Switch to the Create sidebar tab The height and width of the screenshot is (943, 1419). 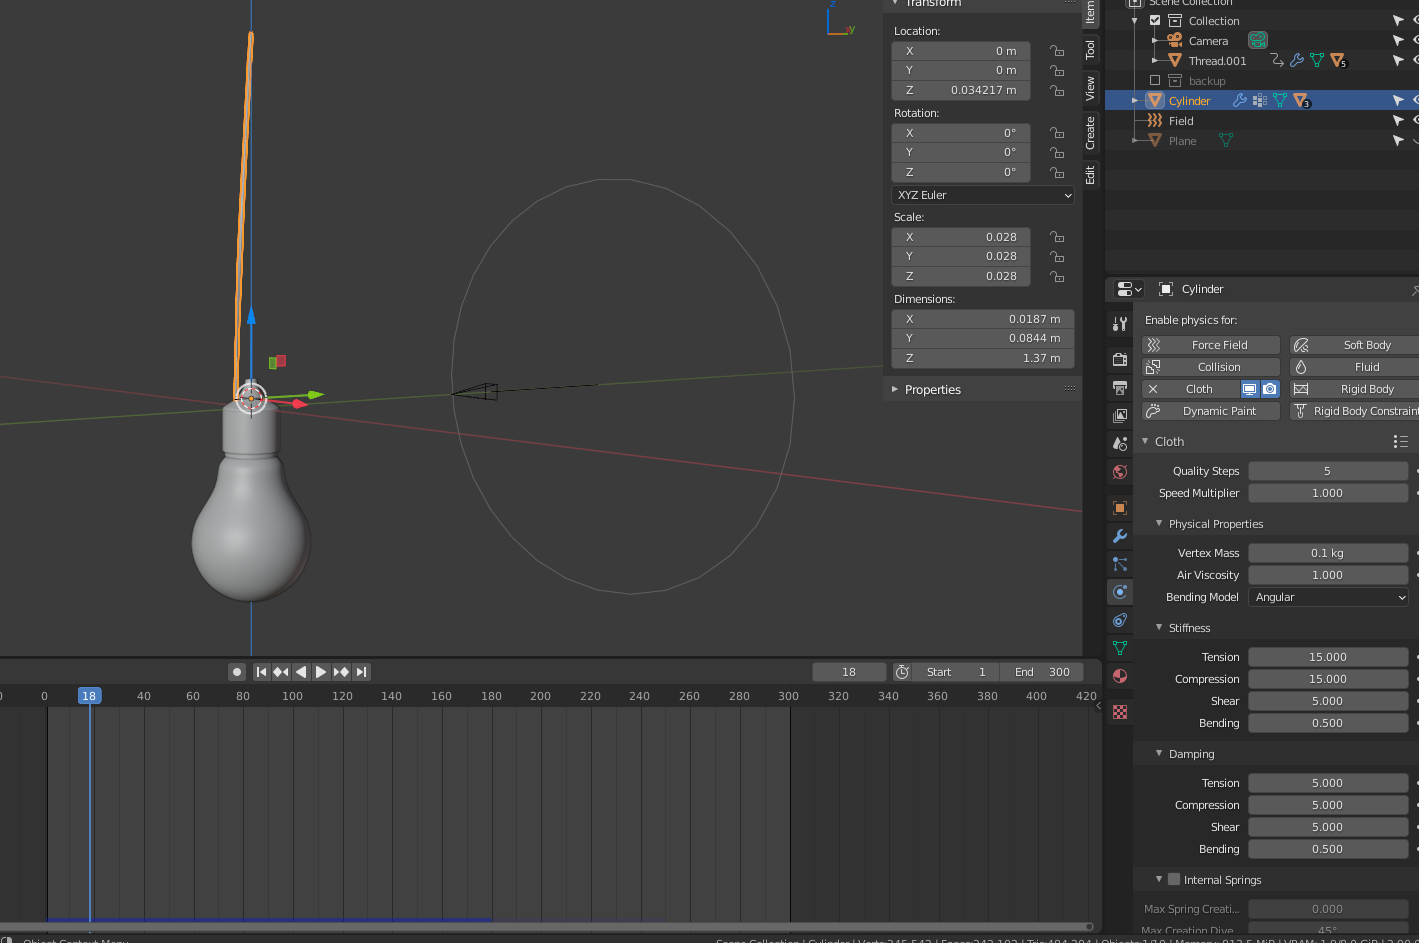[1090, 132]
